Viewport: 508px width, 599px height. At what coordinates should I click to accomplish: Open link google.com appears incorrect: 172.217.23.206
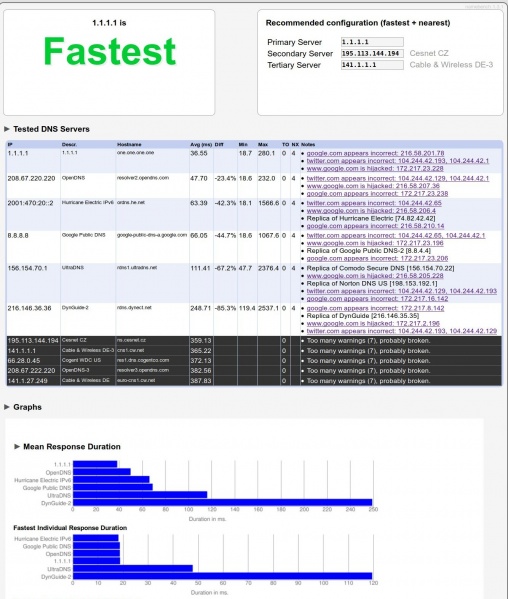[x=377, y=259]
